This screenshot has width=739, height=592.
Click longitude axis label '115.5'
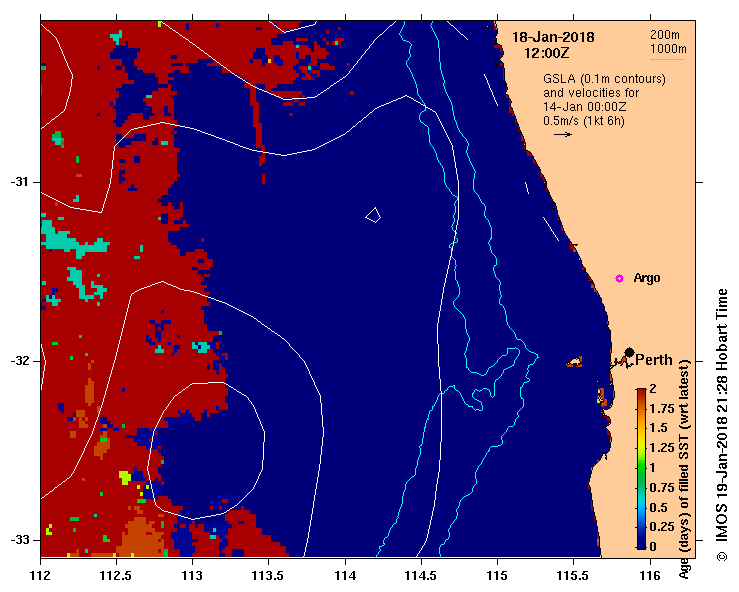click(x=574, y=576)
